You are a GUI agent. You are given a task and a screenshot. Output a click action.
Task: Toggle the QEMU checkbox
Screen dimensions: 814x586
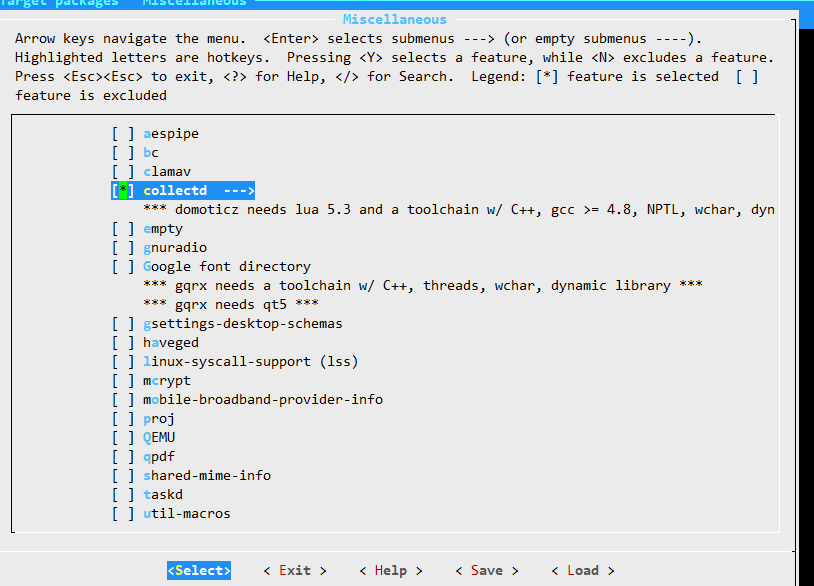[x=123, y=438]
